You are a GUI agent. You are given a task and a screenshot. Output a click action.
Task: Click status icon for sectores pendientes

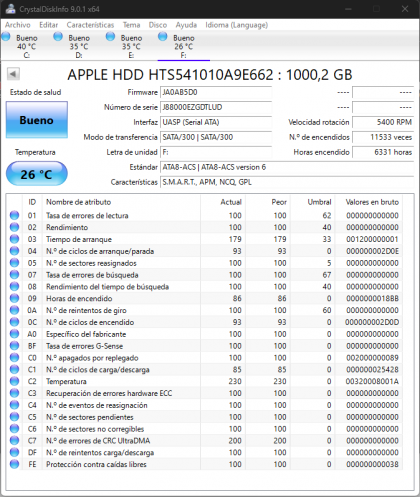tap(14, 417)
